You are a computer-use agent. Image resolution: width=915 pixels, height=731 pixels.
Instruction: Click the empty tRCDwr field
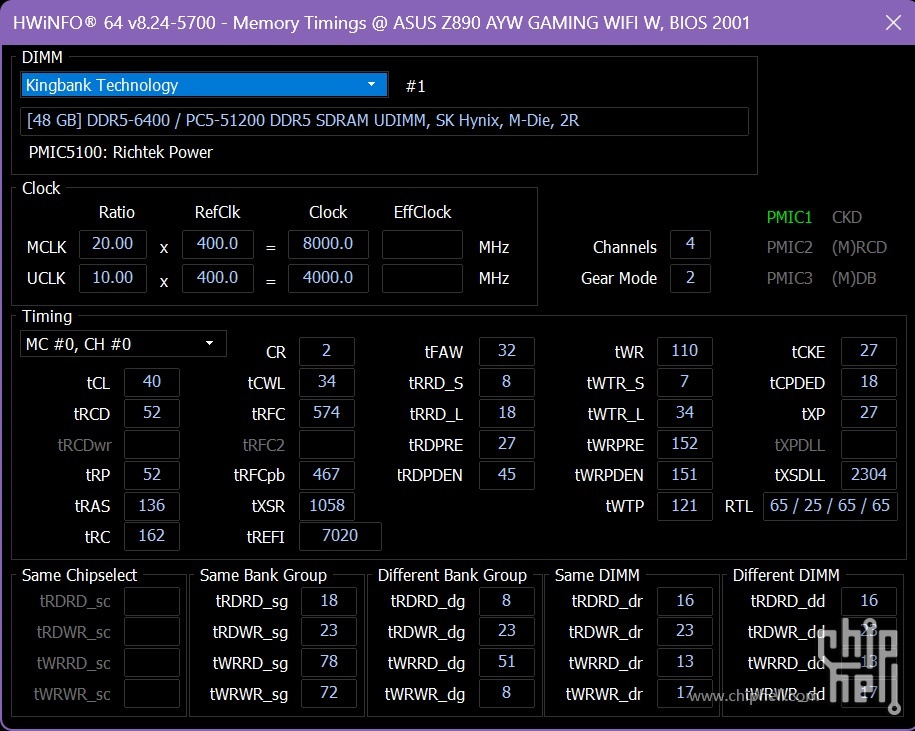pos(152,444)
